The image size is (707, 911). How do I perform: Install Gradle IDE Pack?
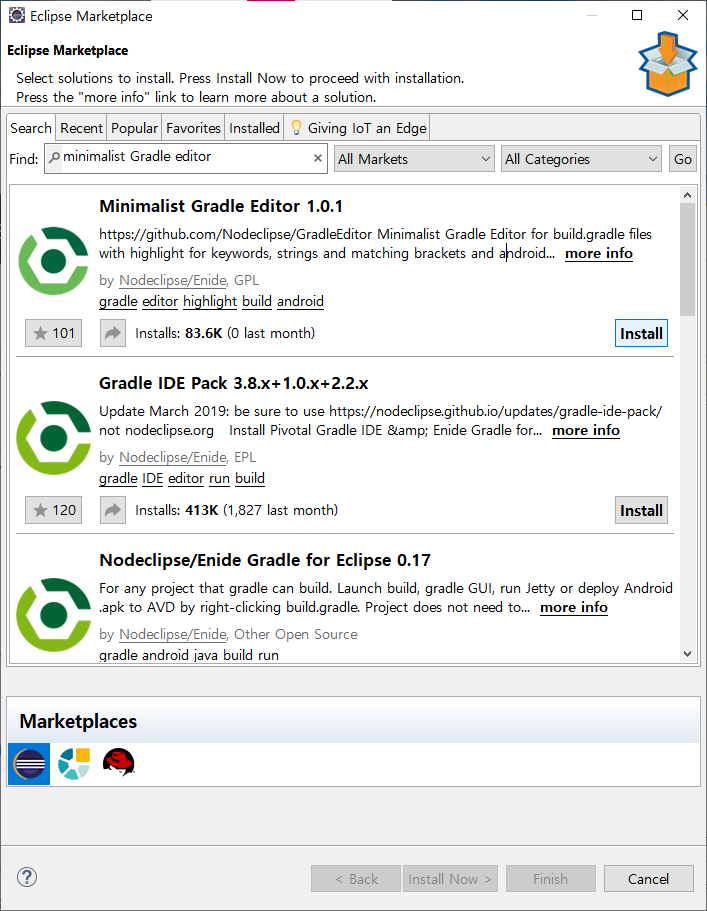(641, 510)
